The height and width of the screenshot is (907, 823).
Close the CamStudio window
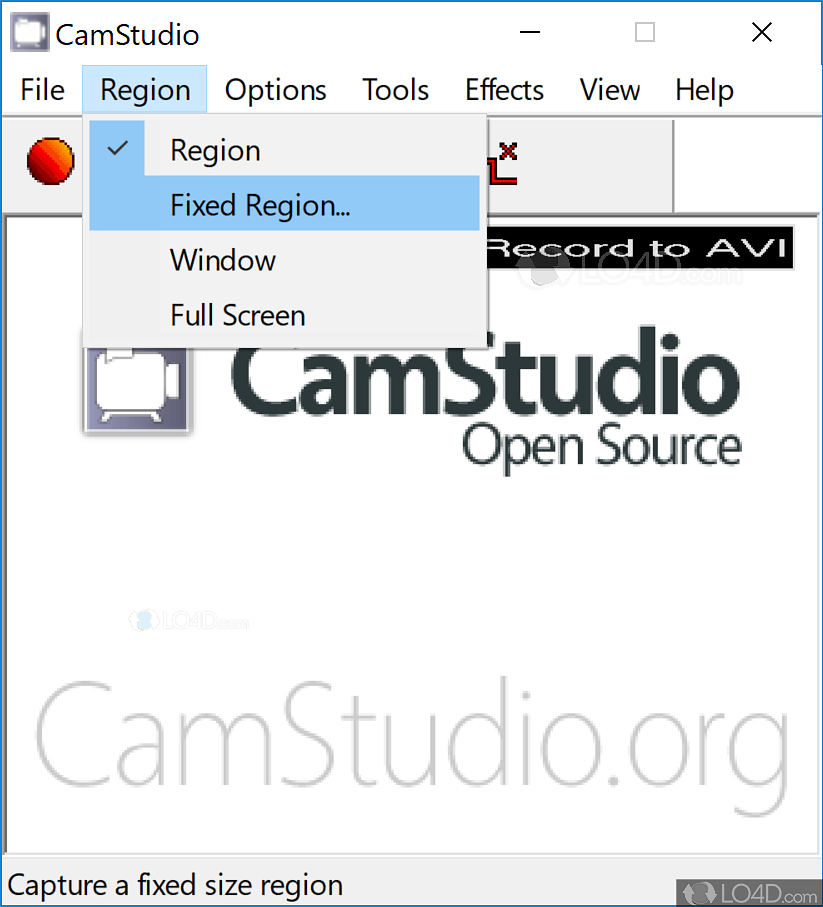762,32
